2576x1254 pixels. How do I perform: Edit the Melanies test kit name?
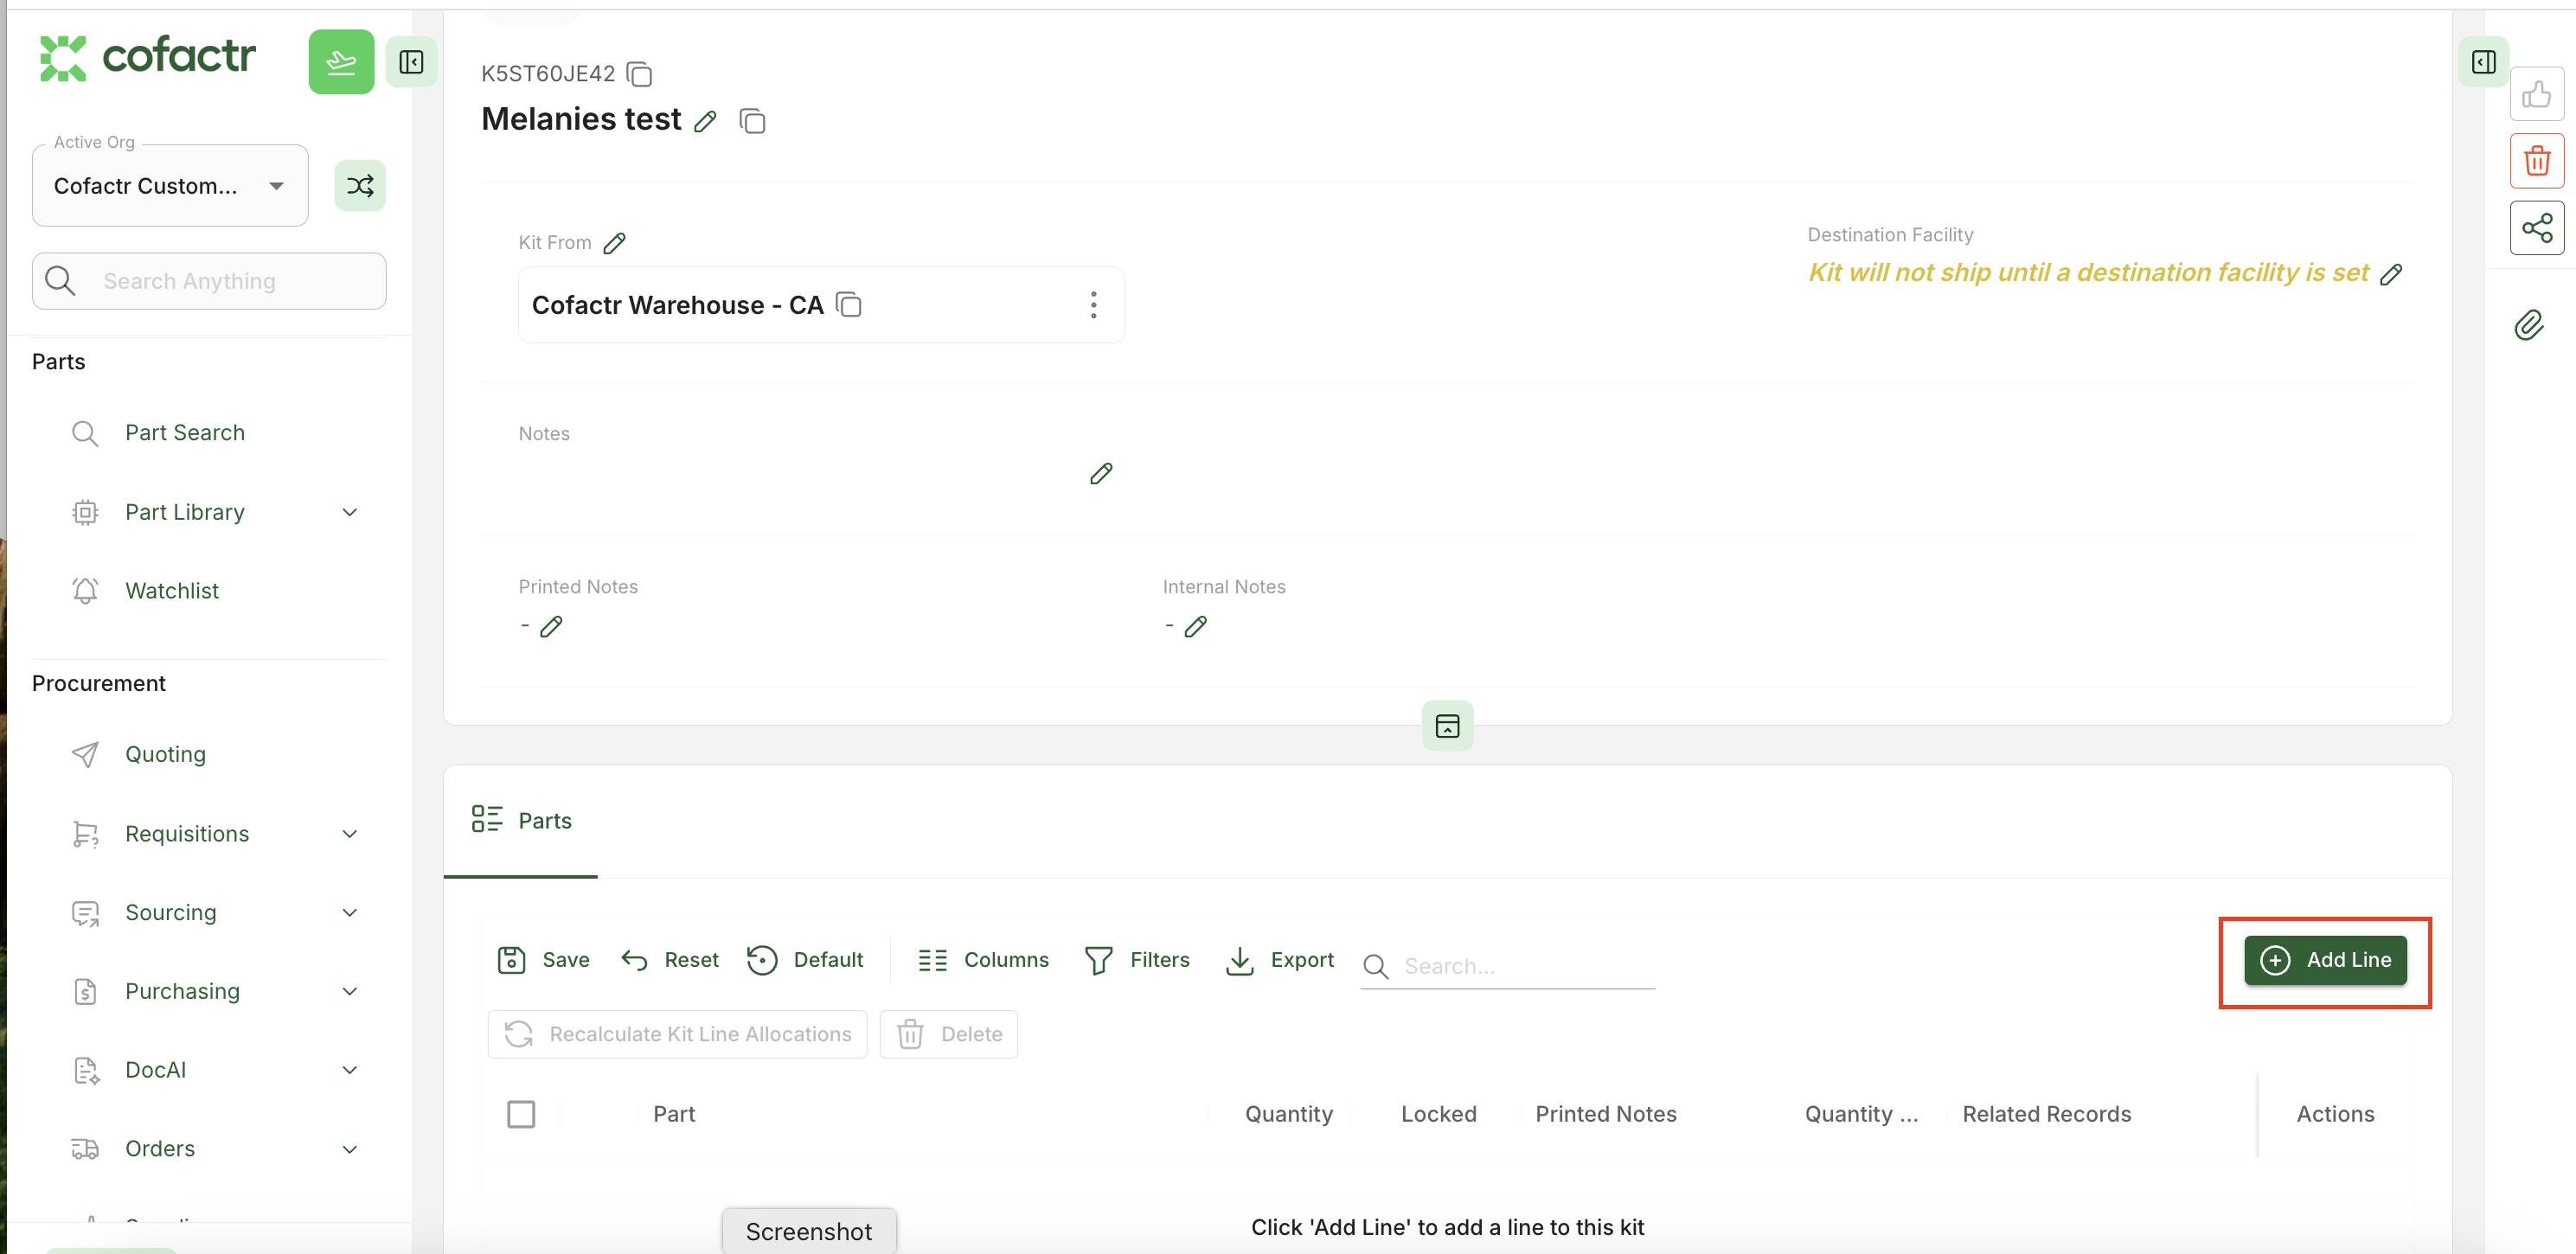tap(705, 122)
